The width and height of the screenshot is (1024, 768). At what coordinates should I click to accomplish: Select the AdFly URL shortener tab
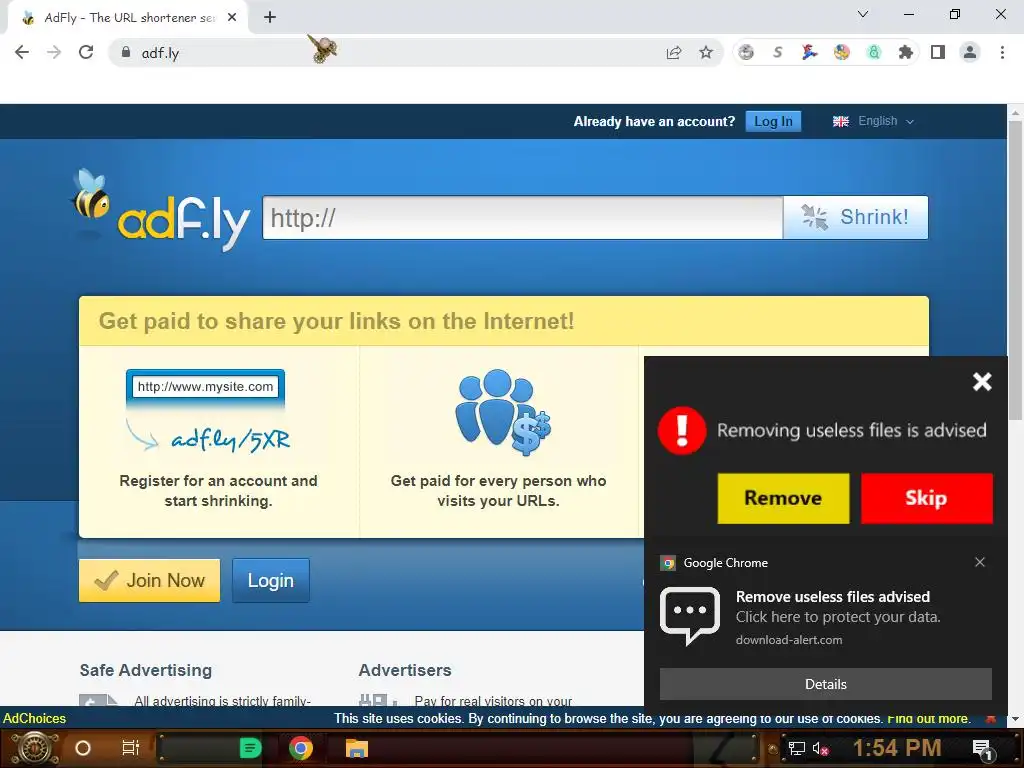pyautogui.click(x=127, y=18)
